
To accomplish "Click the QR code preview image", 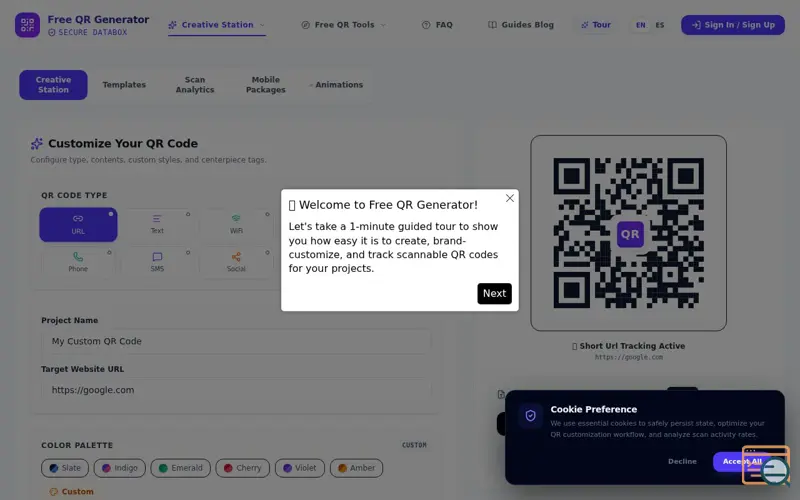I will [x=629, y=233].
